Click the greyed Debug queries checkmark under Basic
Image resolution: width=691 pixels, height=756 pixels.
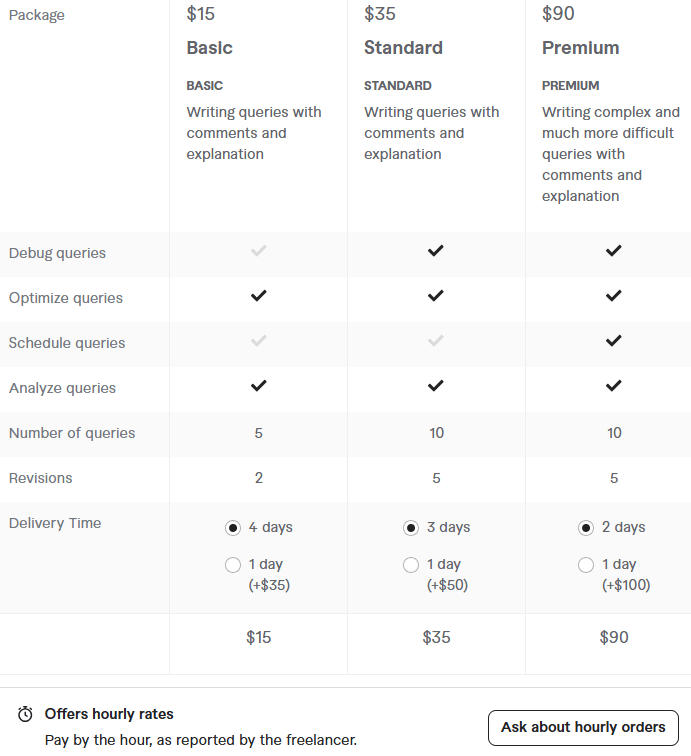click(x=258, y=251)
